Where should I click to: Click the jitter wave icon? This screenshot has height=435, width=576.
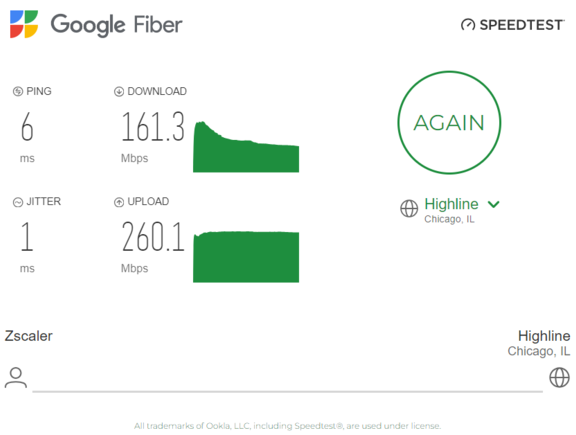point(18,202)
